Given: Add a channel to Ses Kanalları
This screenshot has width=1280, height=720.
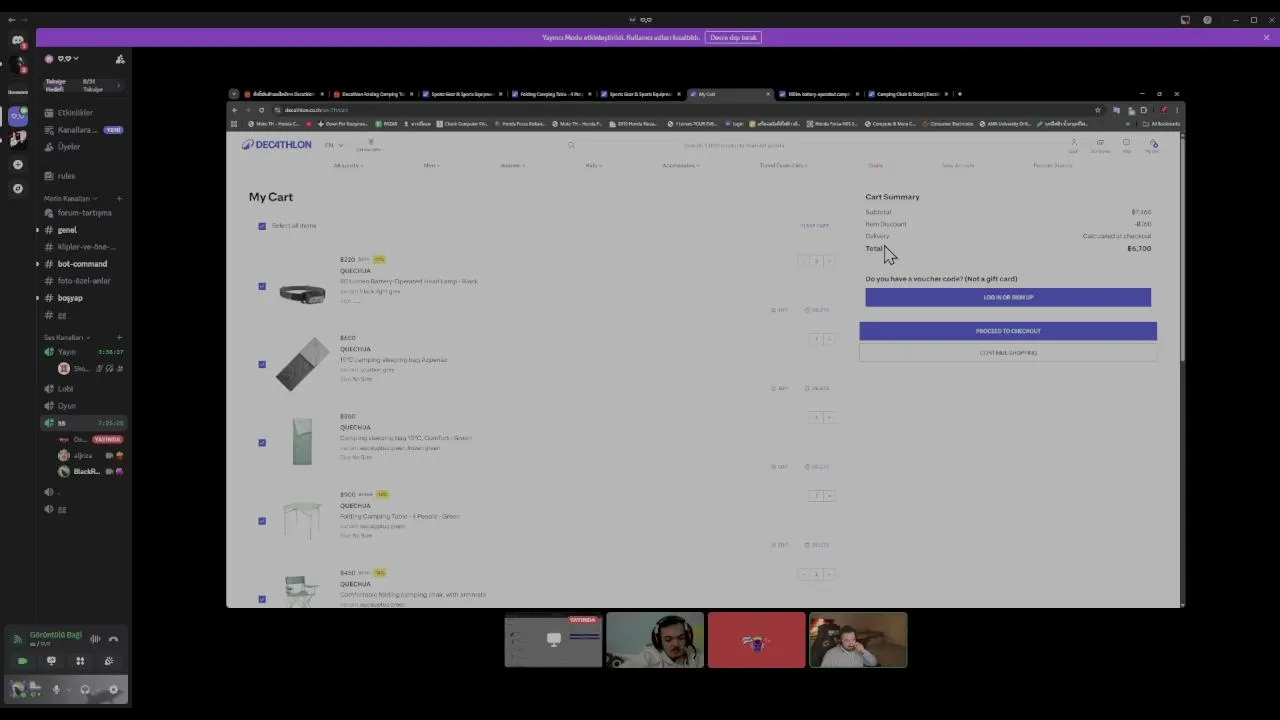Looking at the screenshot, I should pos(119,337).
